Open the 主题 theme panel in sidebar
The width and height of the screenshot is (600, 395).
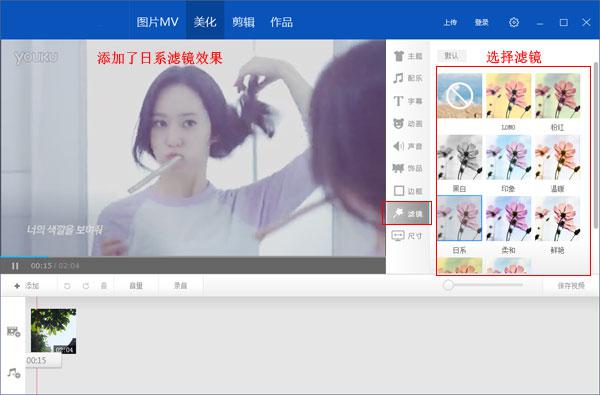pos(408,56)
